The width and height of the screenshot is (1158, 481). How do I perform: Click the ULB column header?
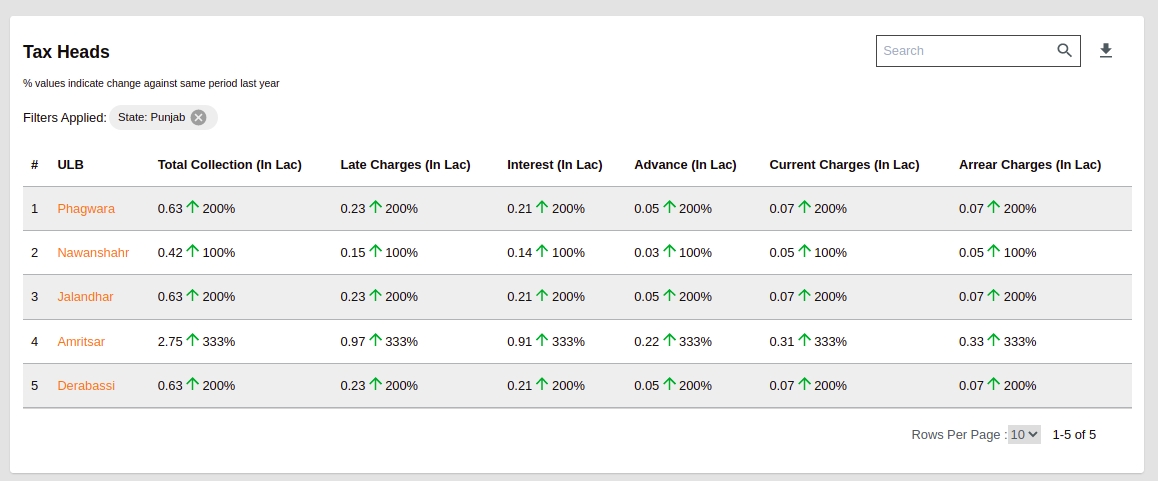click(x=70, y=165)
